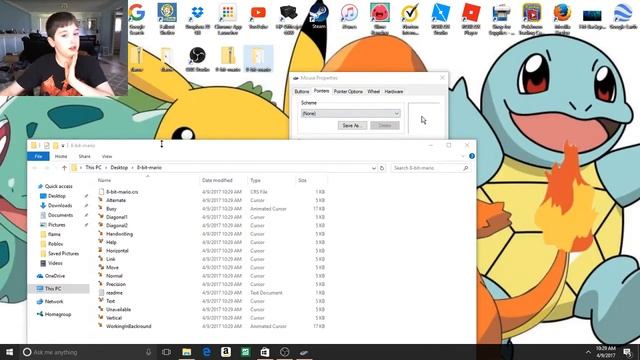Sort files by the Type column header

256,180
